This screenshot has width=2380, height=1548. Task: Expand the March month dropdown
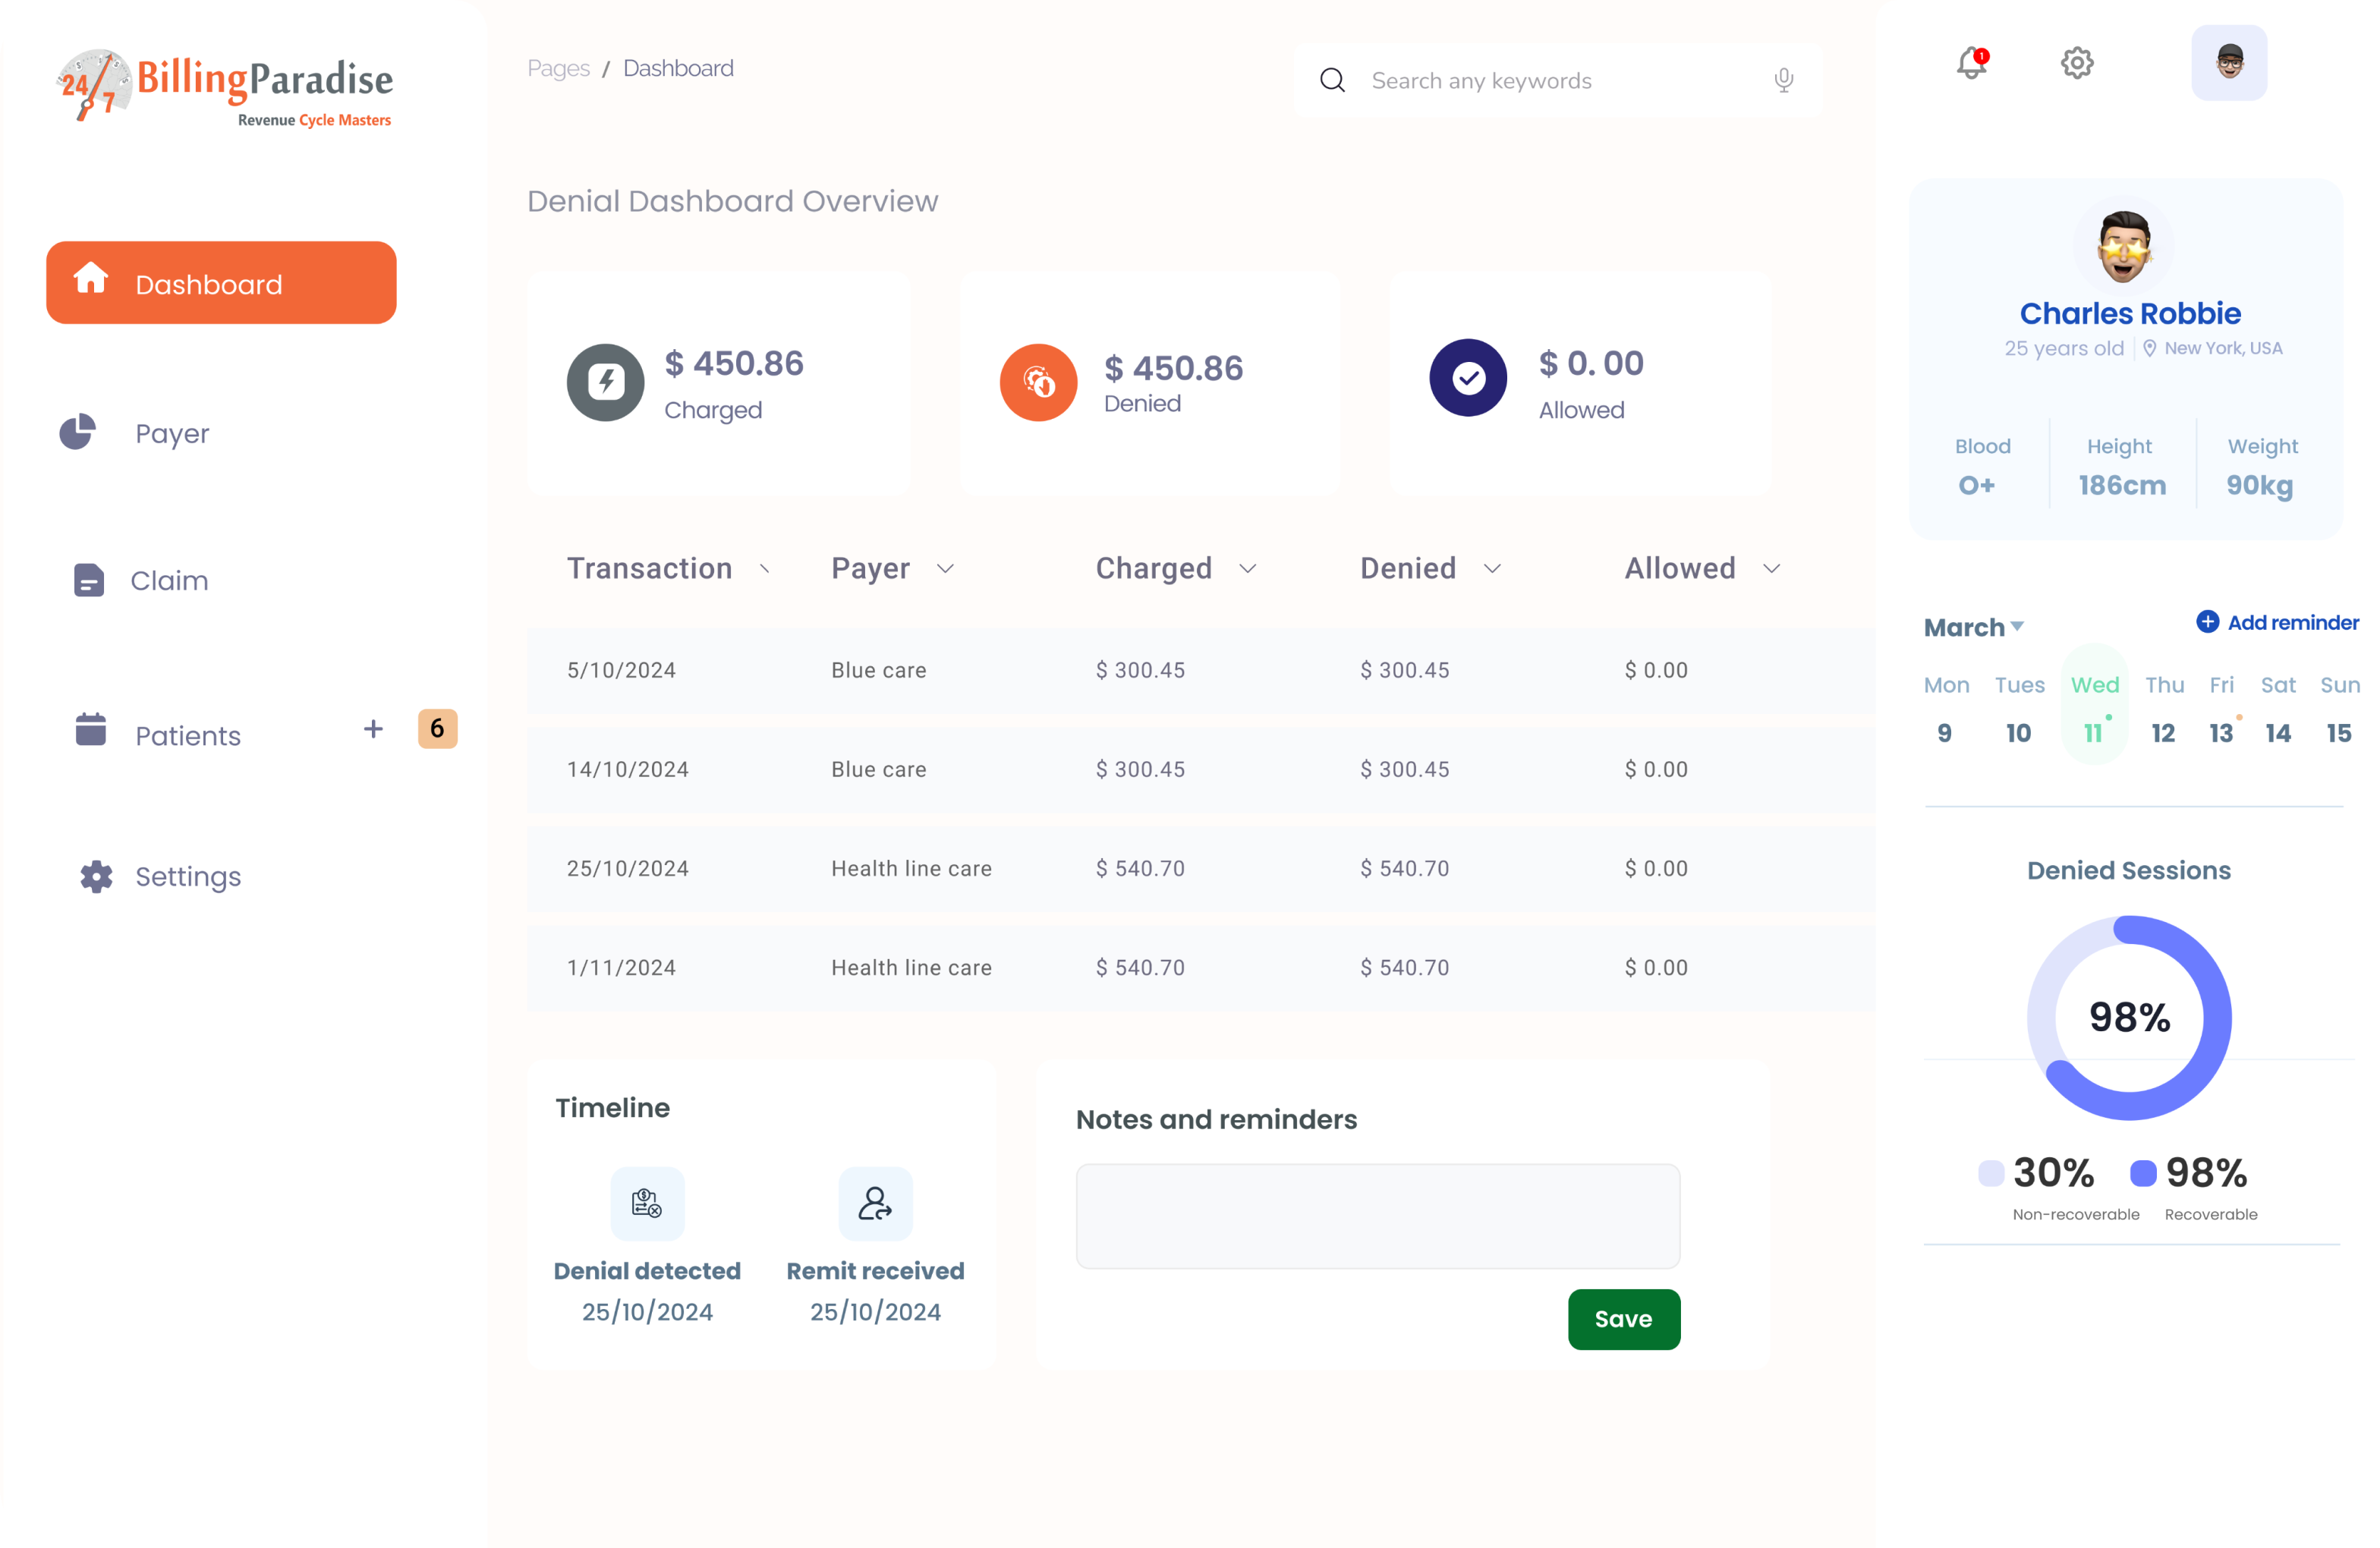point(2017,627)
